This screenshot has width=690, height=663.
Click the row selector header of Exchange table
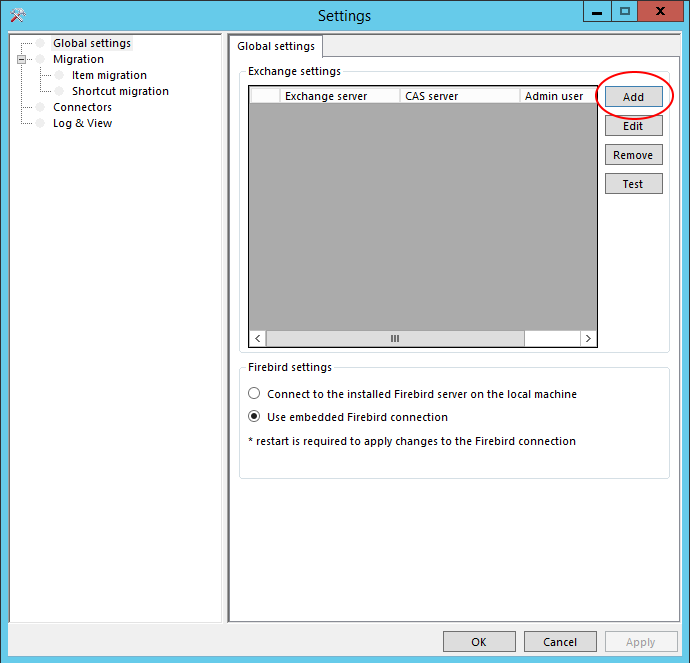[x=264, y=96]
